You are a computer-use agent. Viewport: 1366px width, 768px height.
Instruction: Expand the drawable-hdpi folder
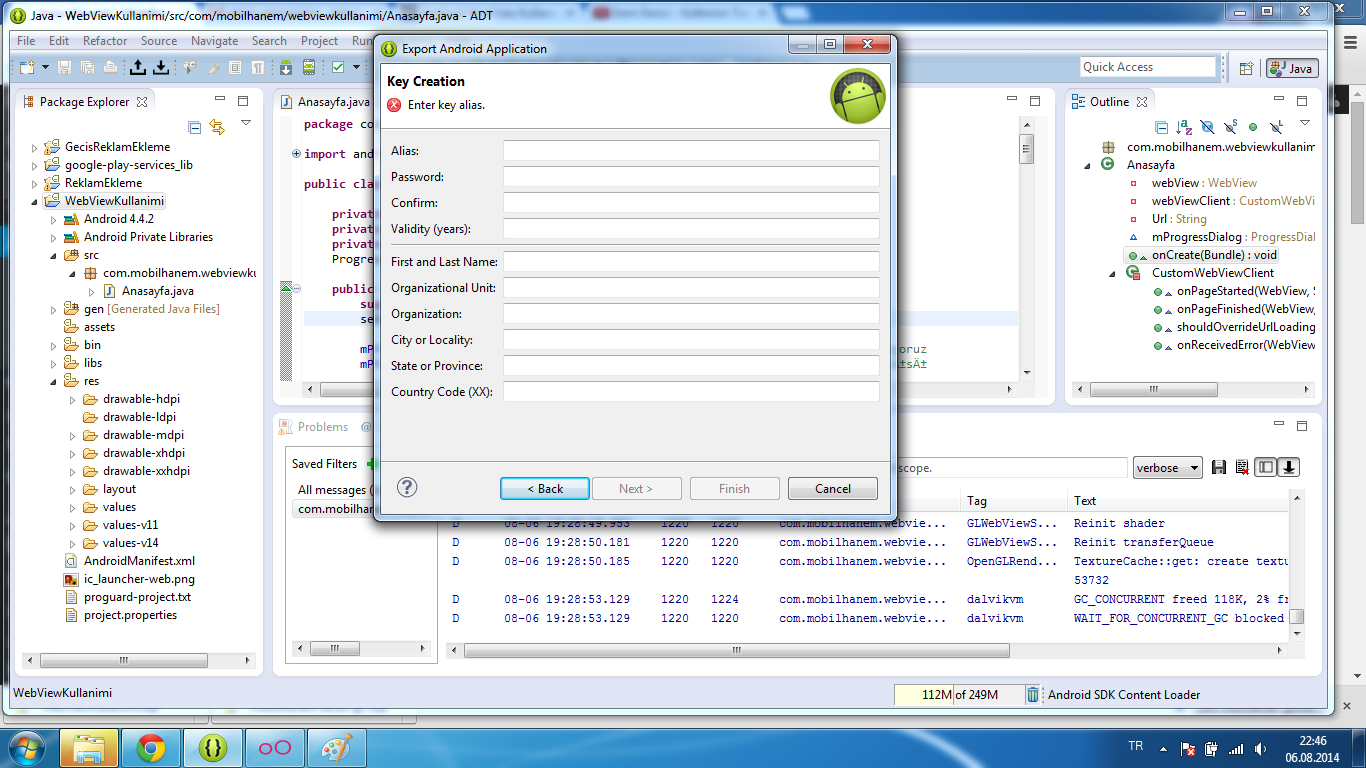click(73, 399)
